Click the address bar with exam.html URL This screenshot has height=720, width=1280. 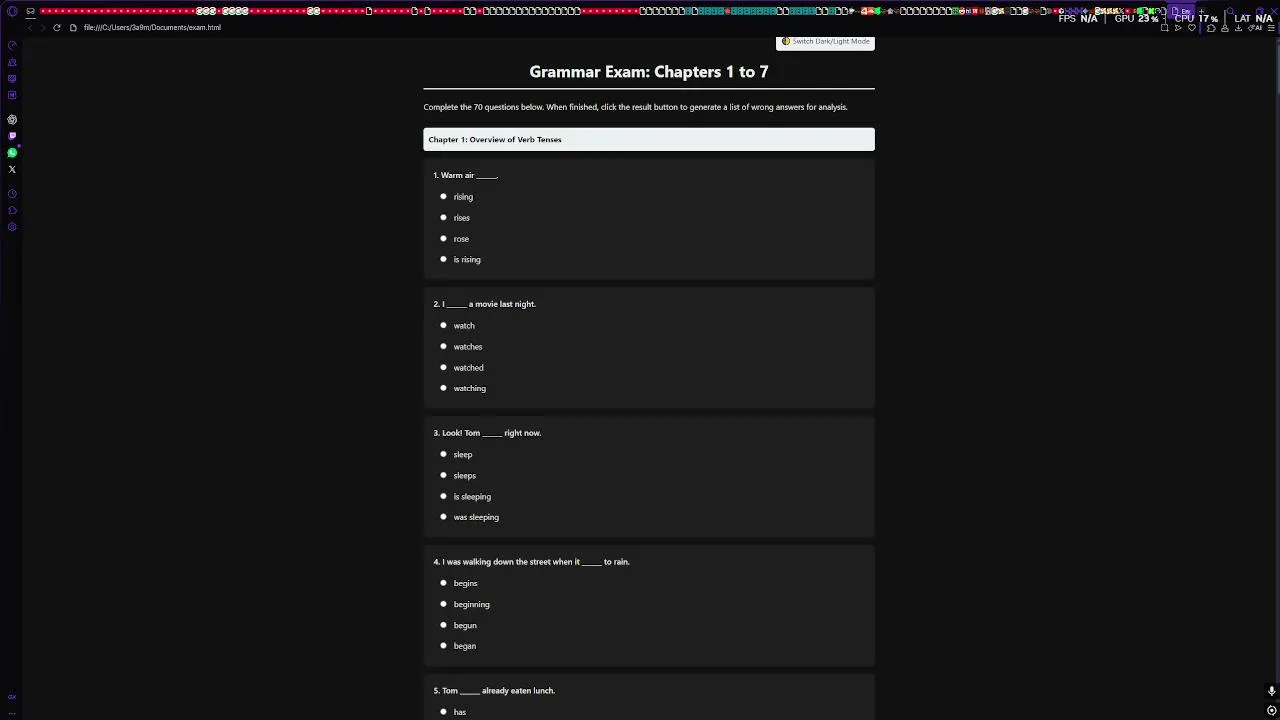click(152, 28)
